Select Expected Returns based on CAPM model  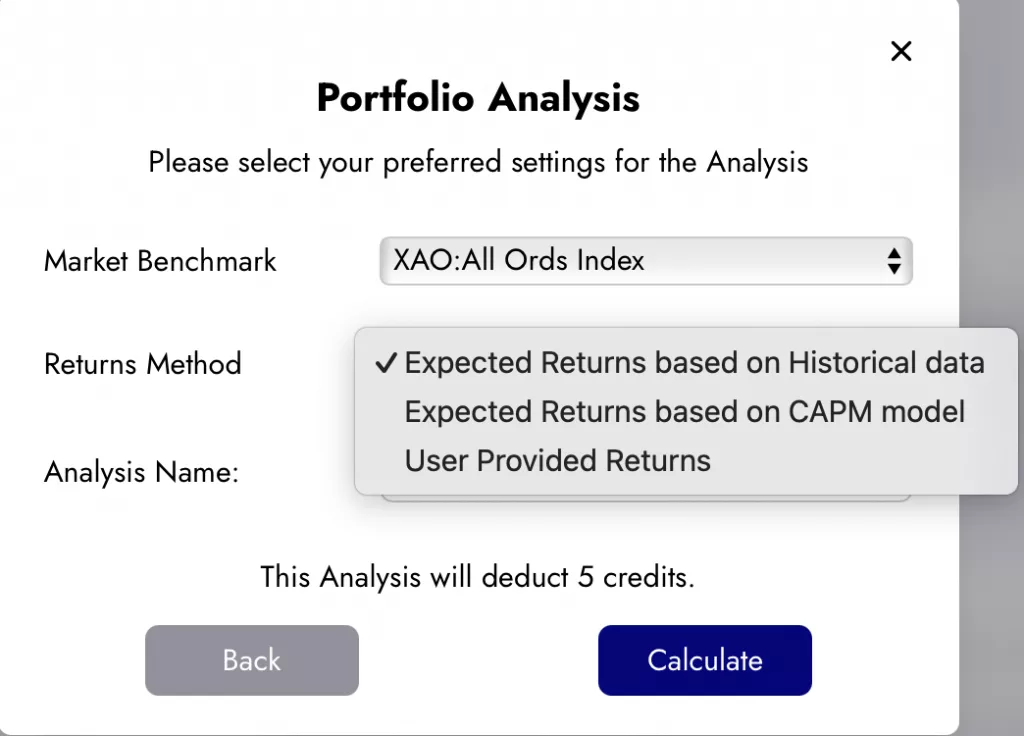(x=684, y=411)
